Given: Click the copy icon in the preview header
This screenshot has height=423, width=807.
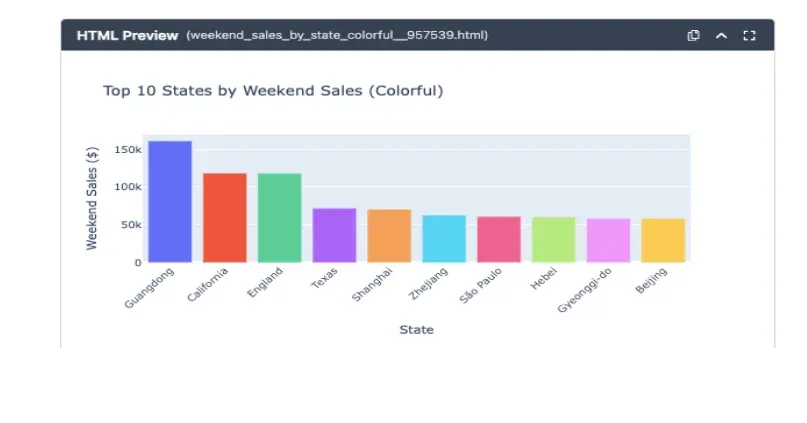Looking at the screenshot, I should pyautogui.click(x=693, y=36).
